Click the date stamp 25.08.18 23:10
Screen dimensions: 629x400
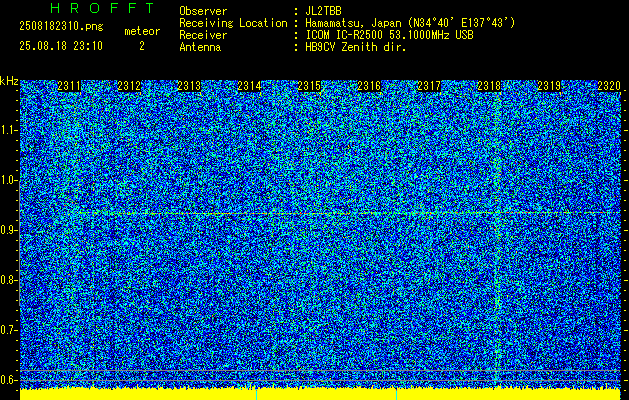(61, 46)
